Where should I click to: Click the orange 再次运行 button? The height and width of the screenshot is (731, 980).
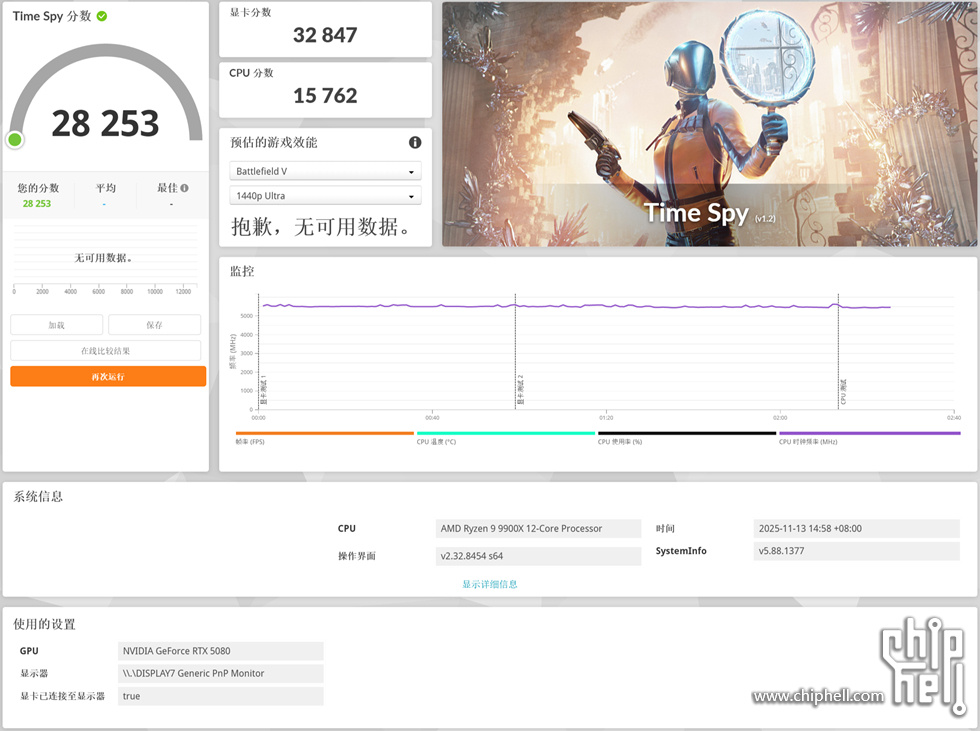[108, 377]
